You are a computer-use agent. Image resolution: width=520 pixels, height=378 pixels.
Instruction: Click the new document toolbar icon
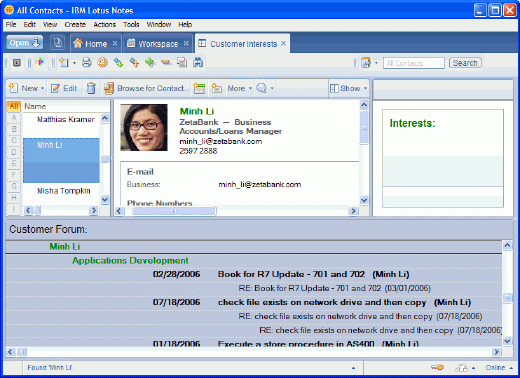point(64,62)
